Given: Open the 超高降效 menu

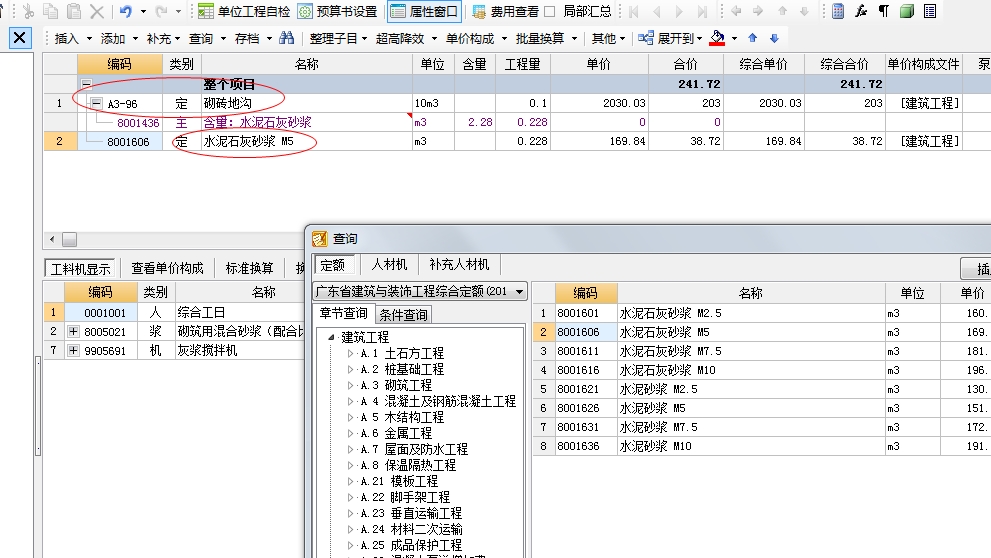Looking at the screenshot, I should click(406, 39).
